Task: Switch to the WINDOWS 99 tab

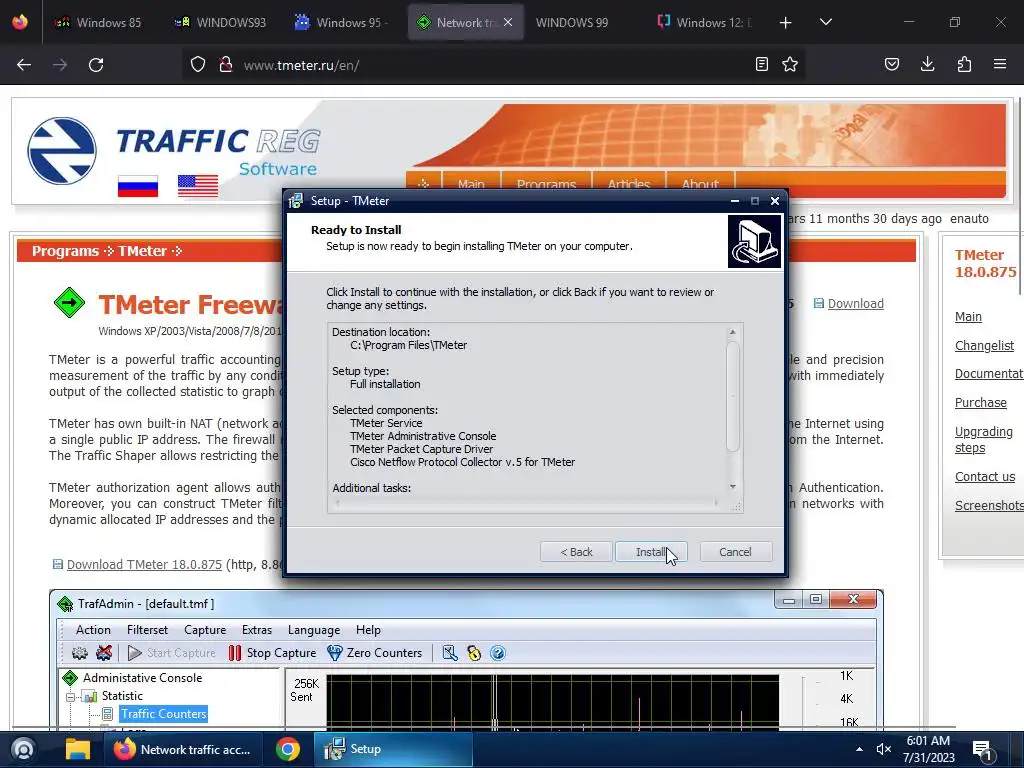Action: point(571,22)
